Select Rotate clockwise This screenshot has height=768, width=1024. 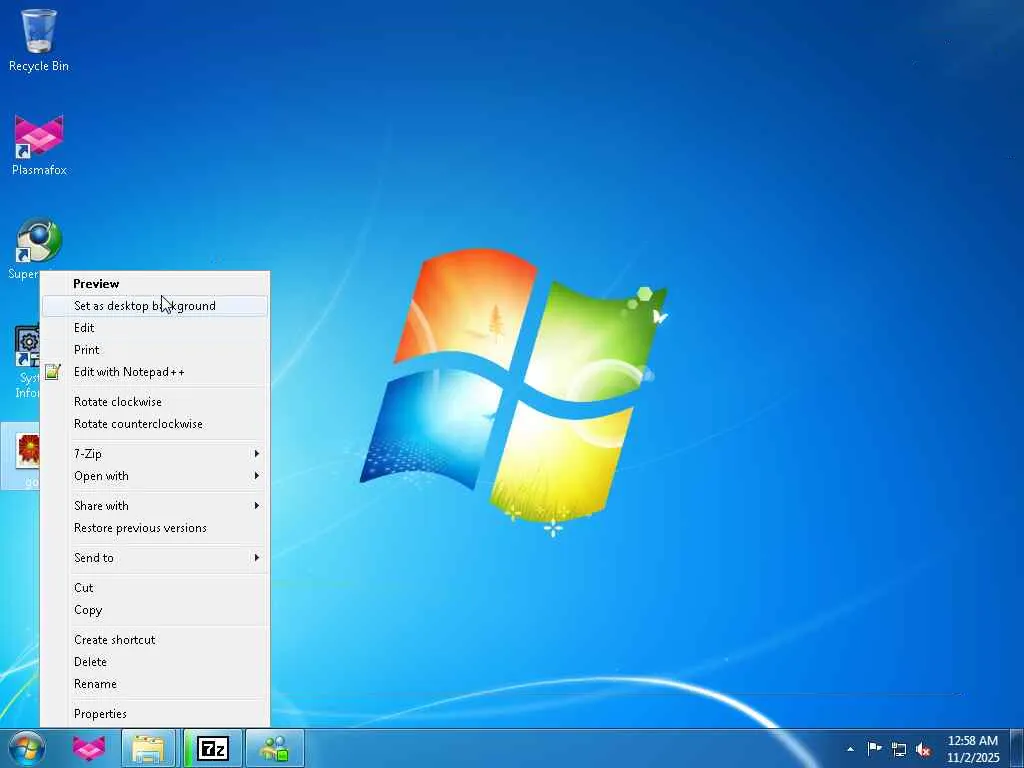coord(155,402)
